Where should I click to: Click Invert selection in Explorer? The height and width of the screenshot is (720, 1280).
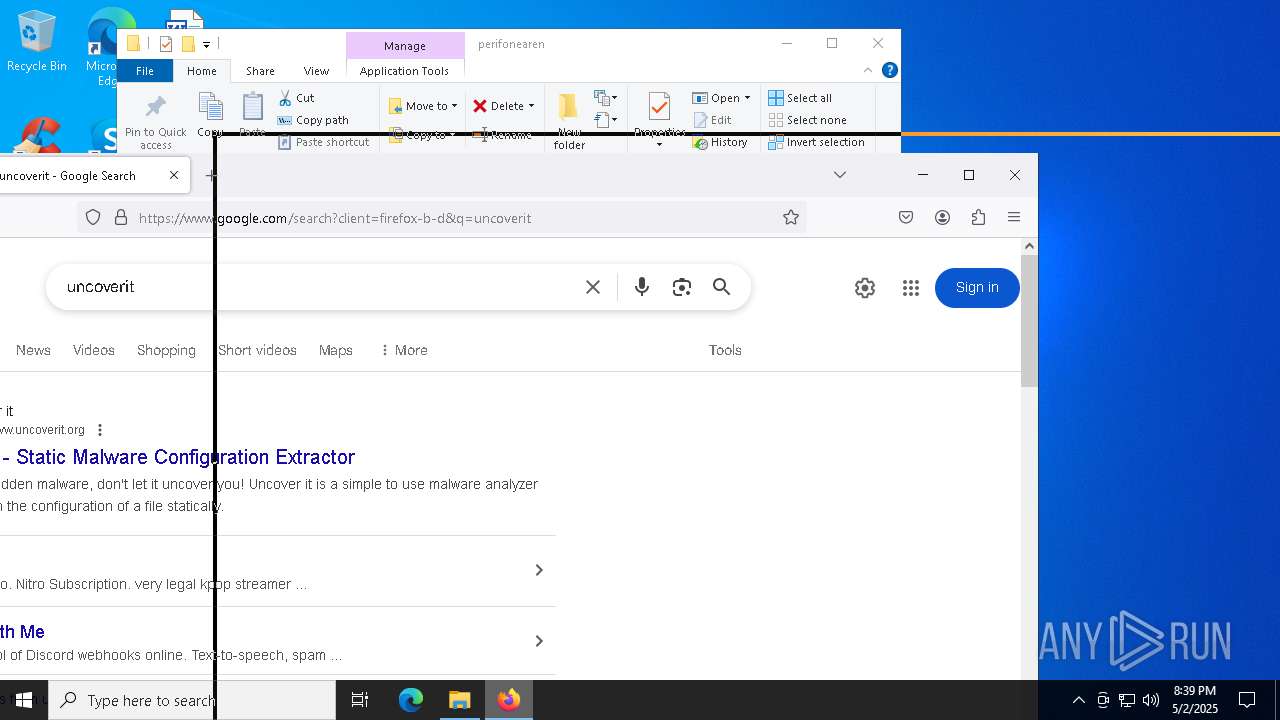816,142
